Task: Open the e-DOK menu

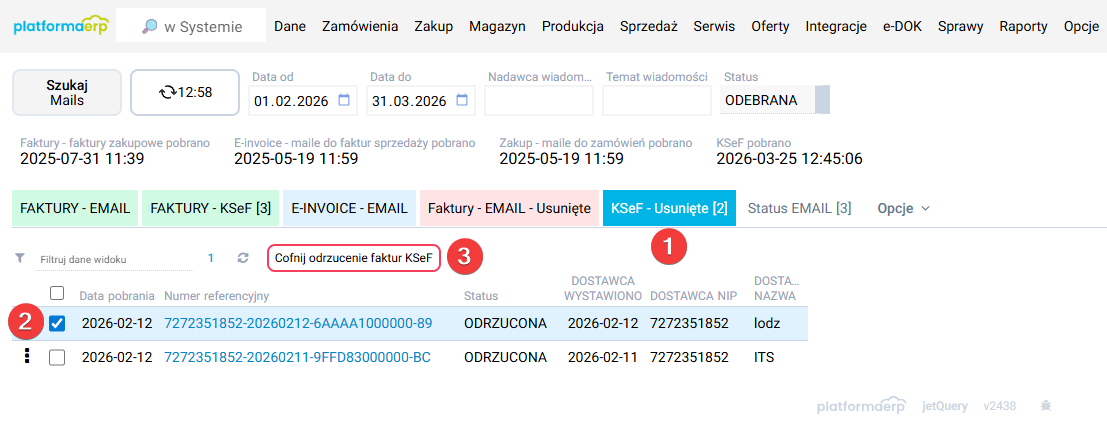Action: [902, 27]
